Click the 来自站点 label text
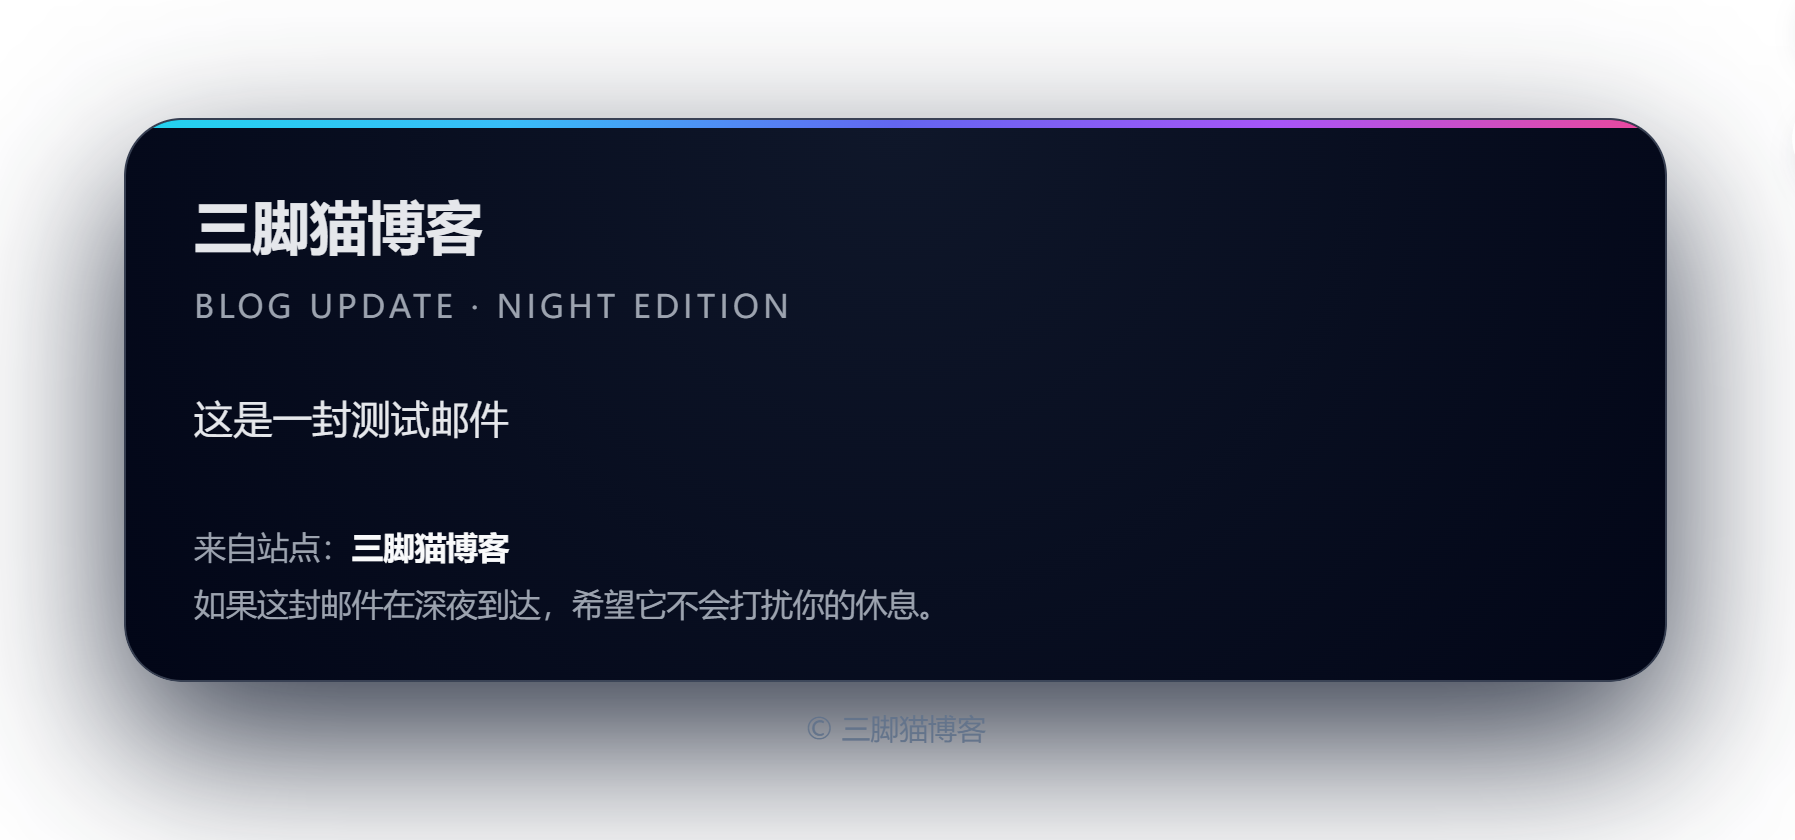This screenshot has width=1795, height=840. [257, 548]
